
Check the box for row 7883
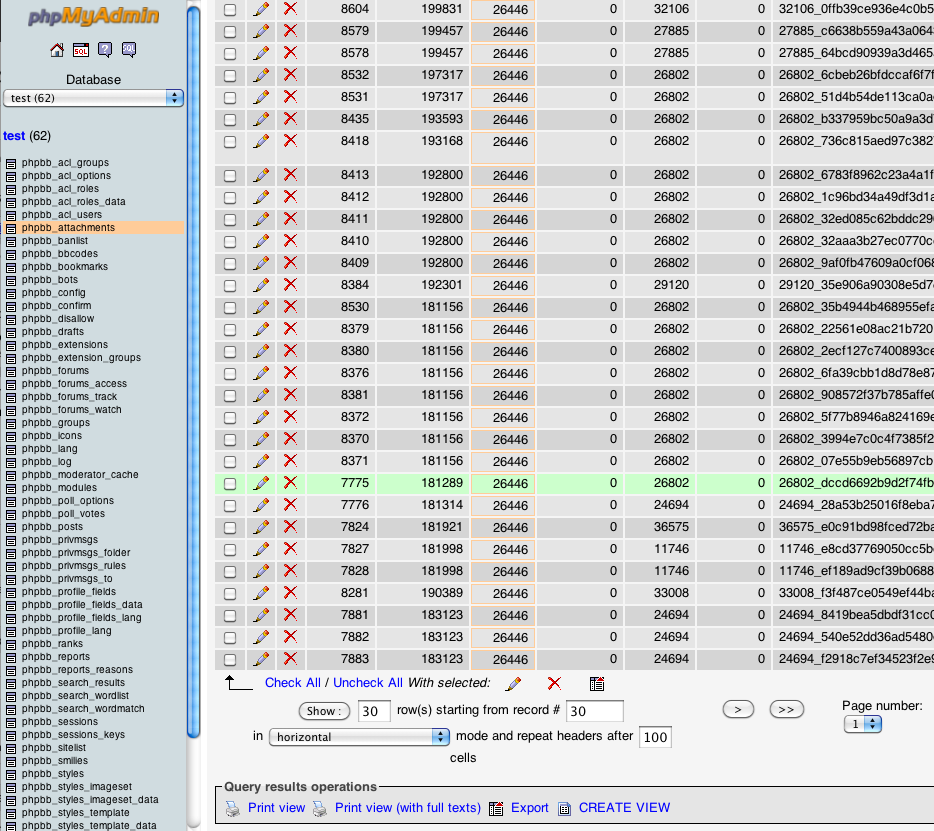[230, 659]
